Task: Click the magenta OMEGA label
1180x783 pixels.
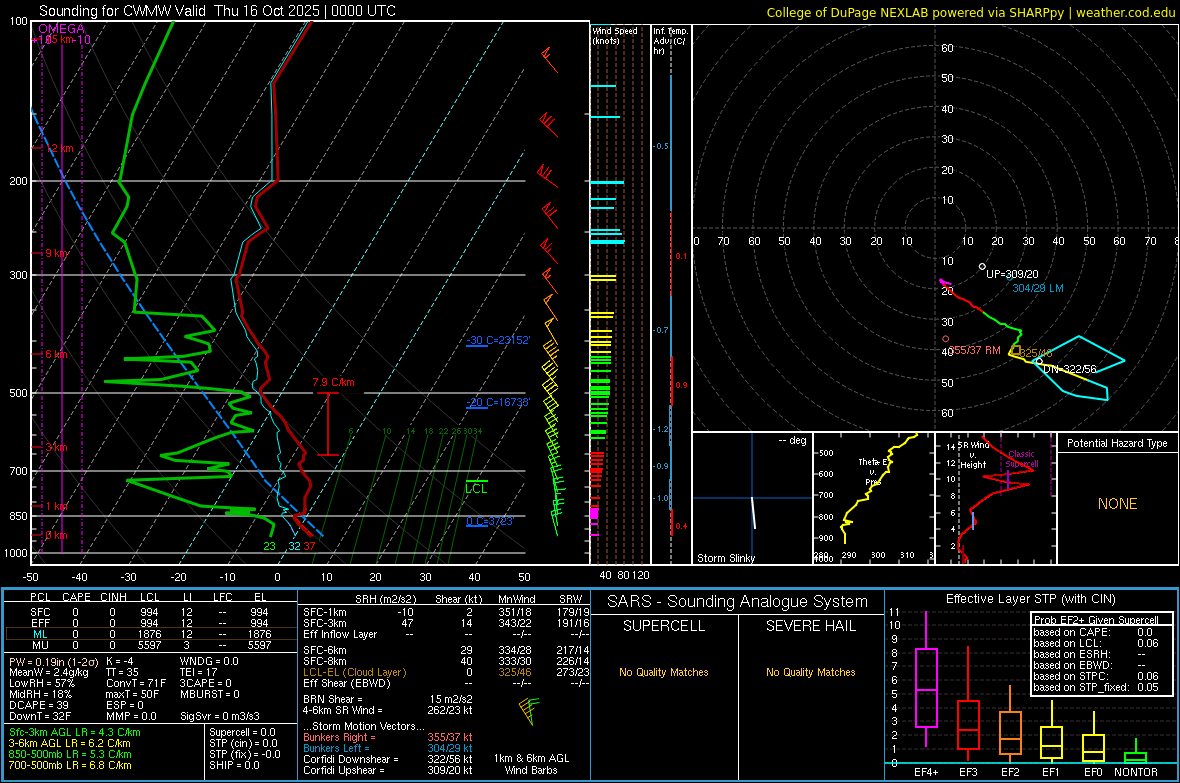Action: point(62,29)
